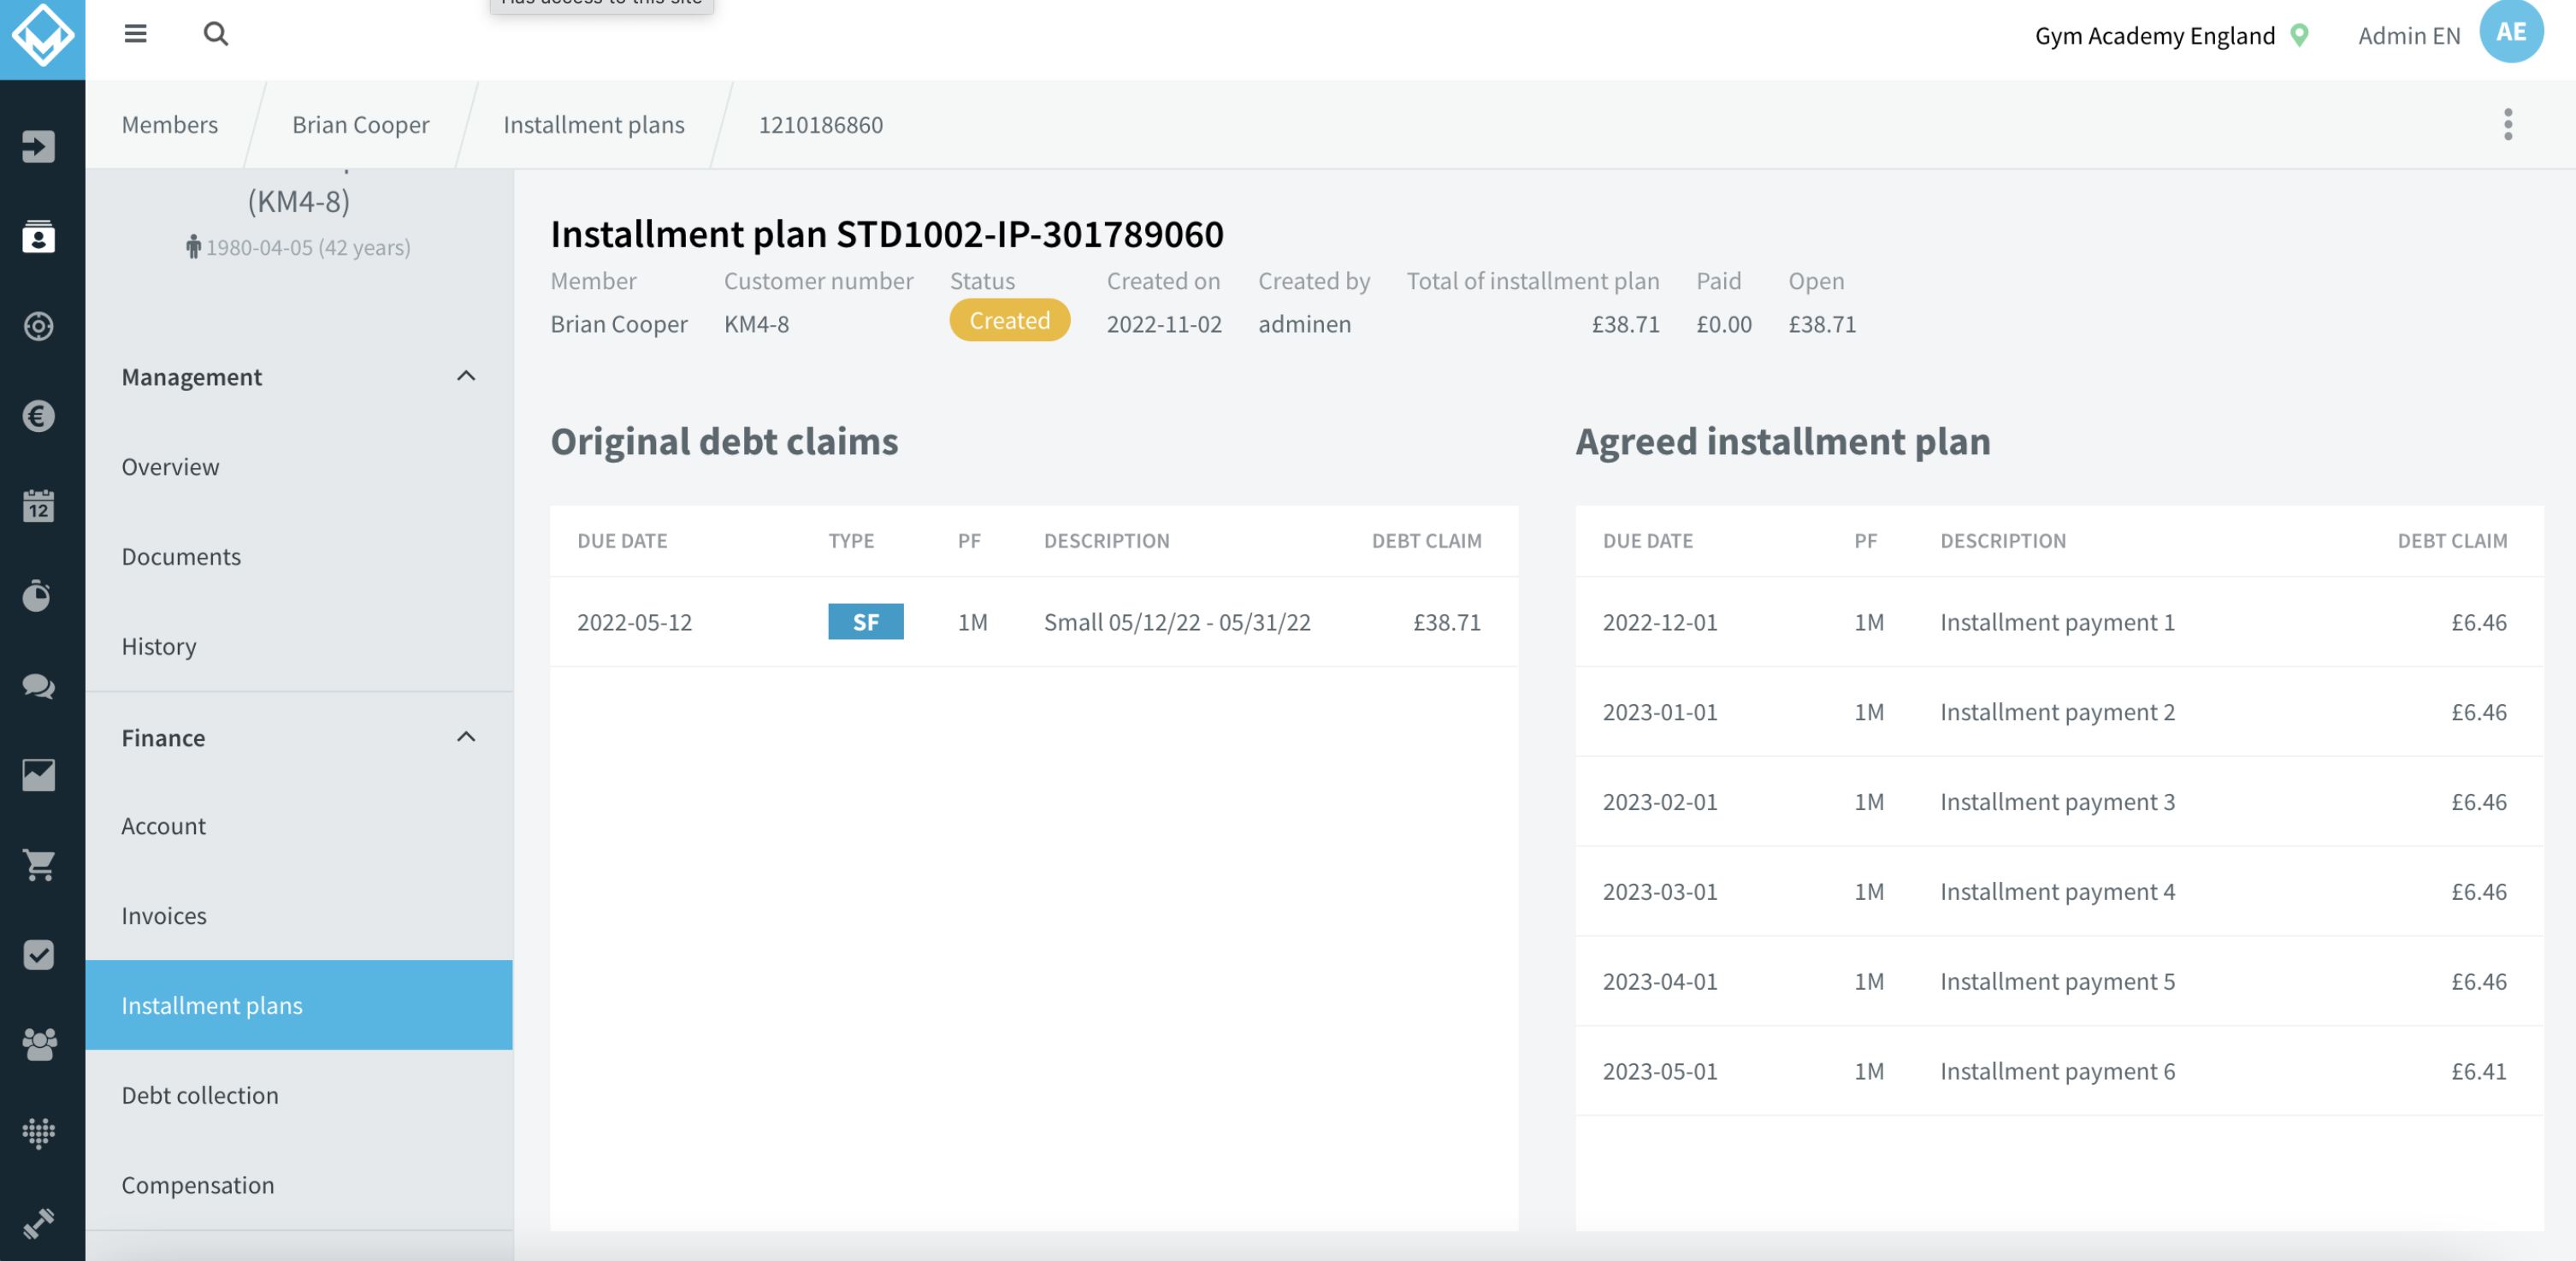The width and height of the screenshot is (2576, 1261).
Task: Open the members card sidebar icon
Action: pyautogui.click(x=39, y=237)
